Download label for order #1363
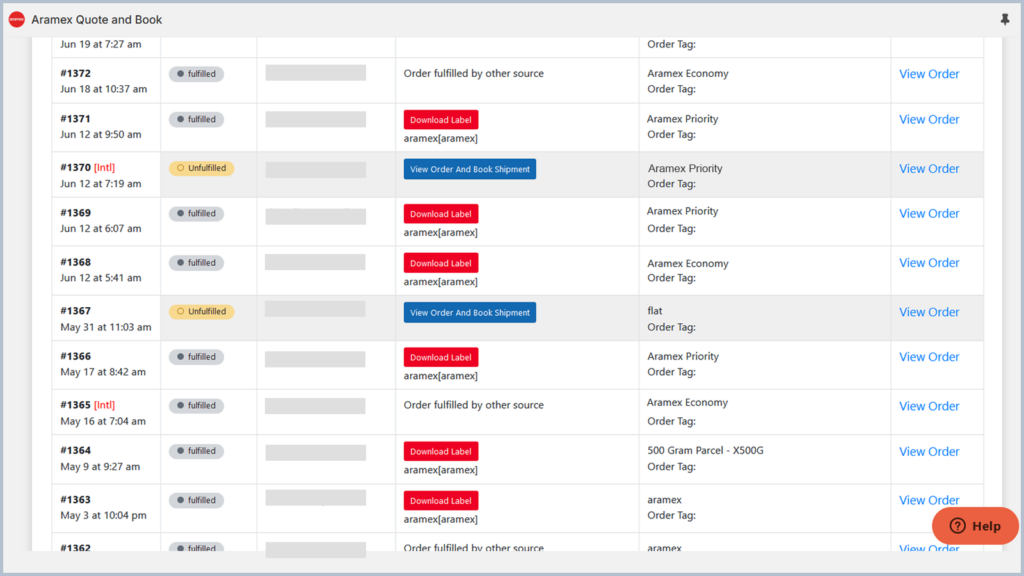This screenshot has height=576, width=1024. [441, 501]
